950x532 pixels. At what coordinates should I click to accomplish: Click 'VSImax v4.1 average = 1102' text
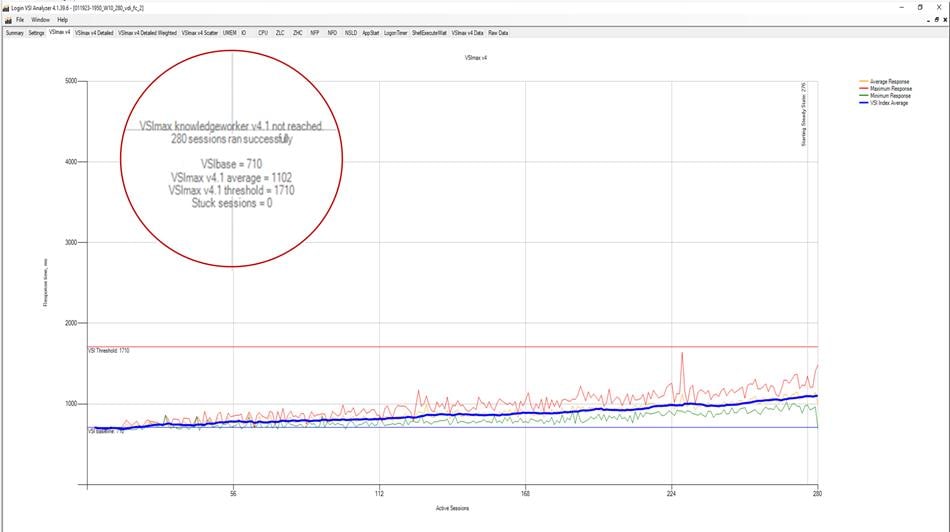point(231,178)
